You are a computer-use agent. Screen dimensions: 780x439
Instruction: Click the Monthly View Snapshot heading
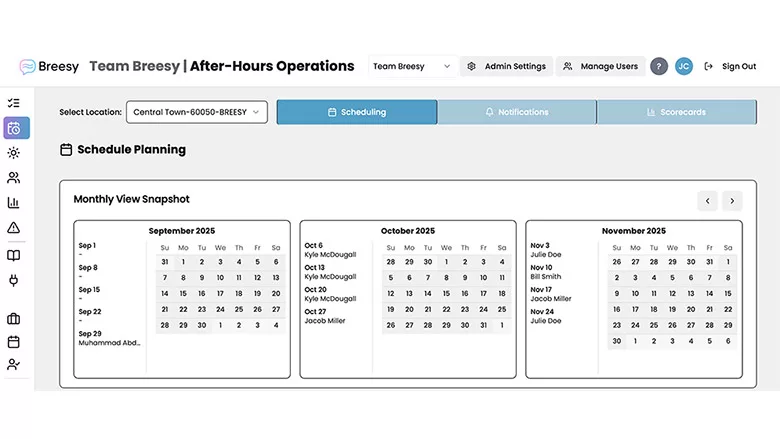click(131, 199)
